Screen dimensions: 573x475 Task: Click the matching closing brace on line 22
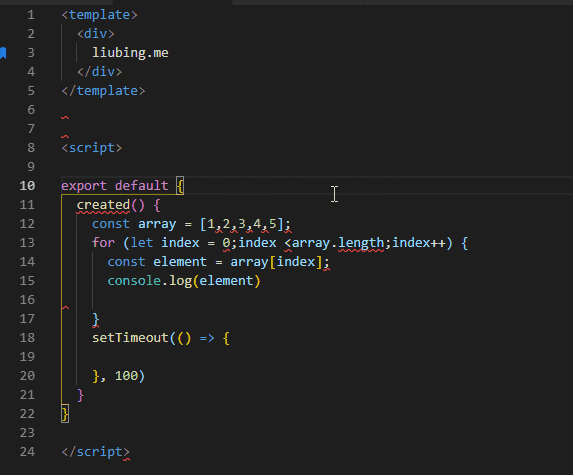[65, 414]
